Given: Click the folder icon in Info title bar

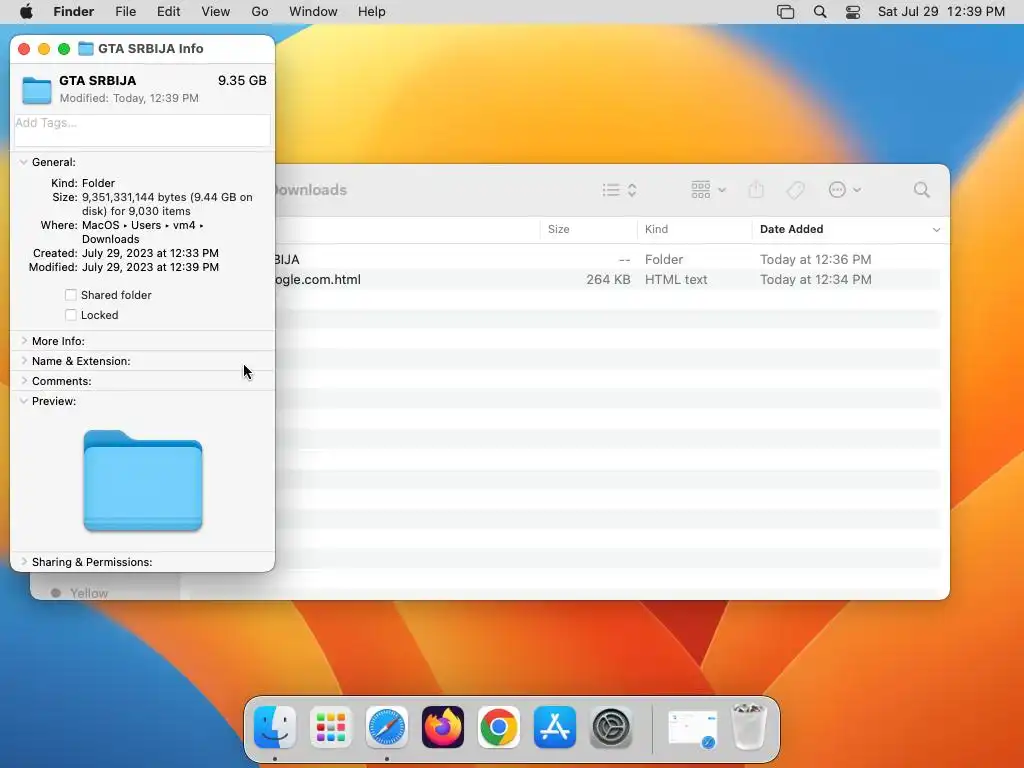Looking at the screenshot, I should (x=86, y=48).
